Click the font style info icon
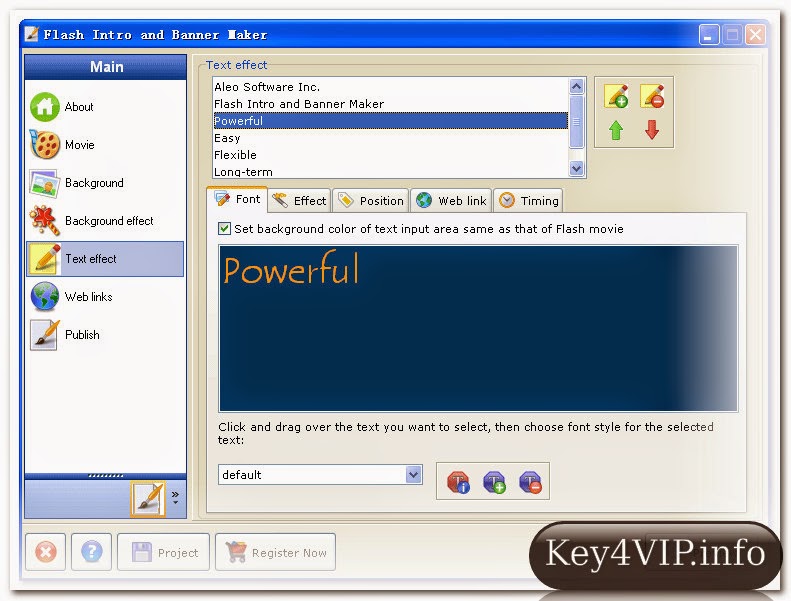Image resolution: width=791 pixels, height=601 pixels. pyautogui.click(x=458, y=482)
